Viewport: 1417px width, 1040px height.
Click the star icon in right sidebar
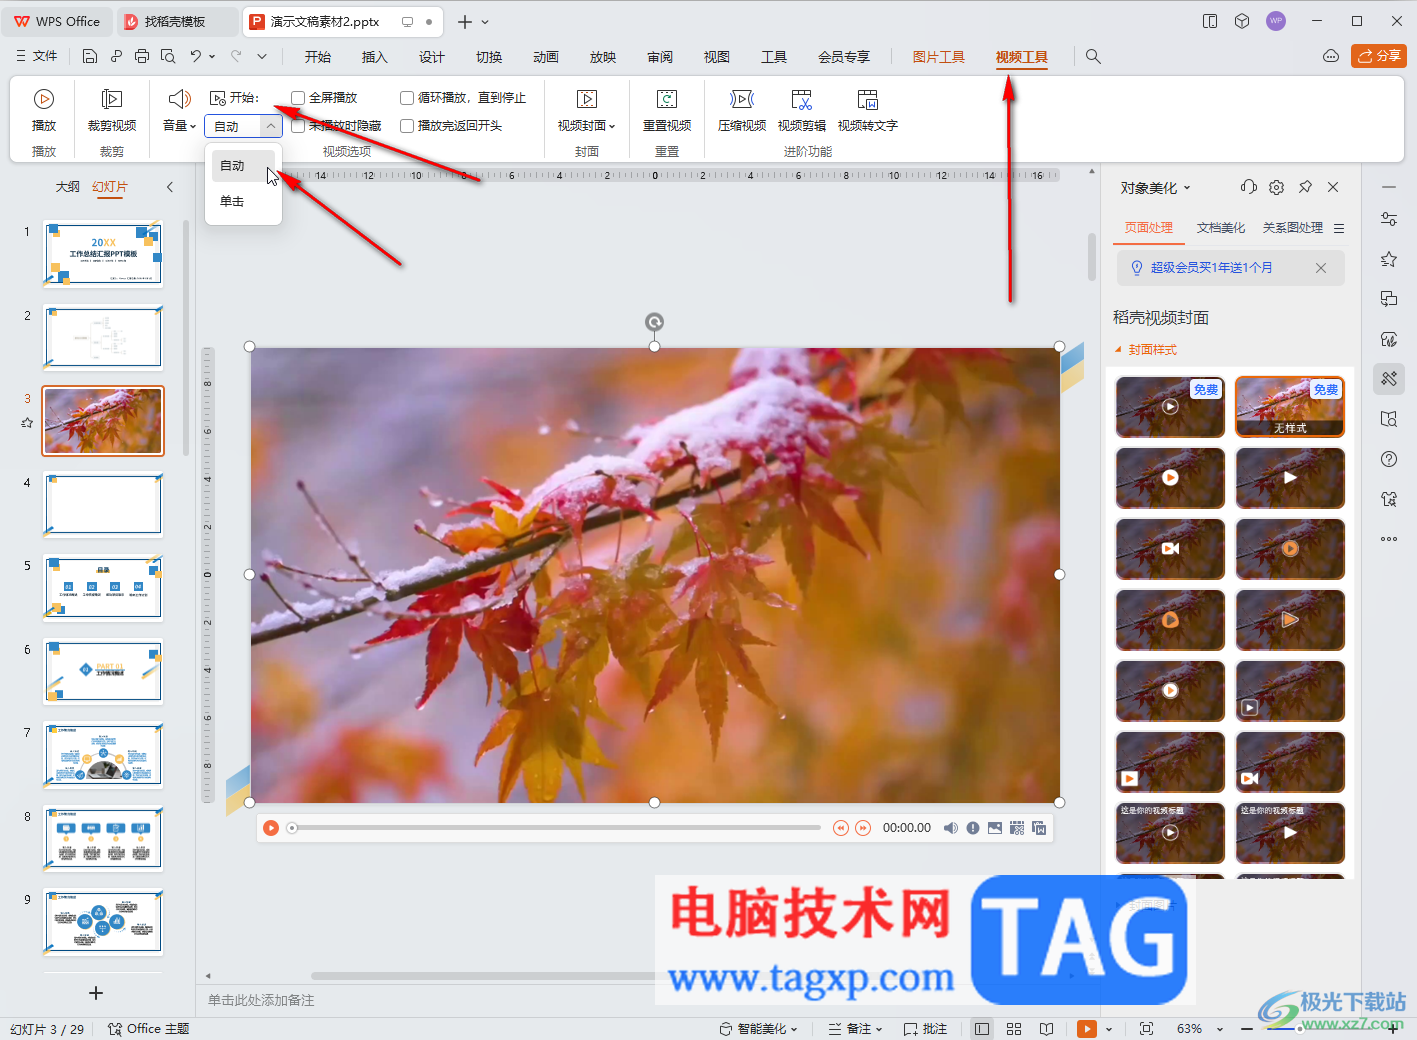tap(1389, 259)
